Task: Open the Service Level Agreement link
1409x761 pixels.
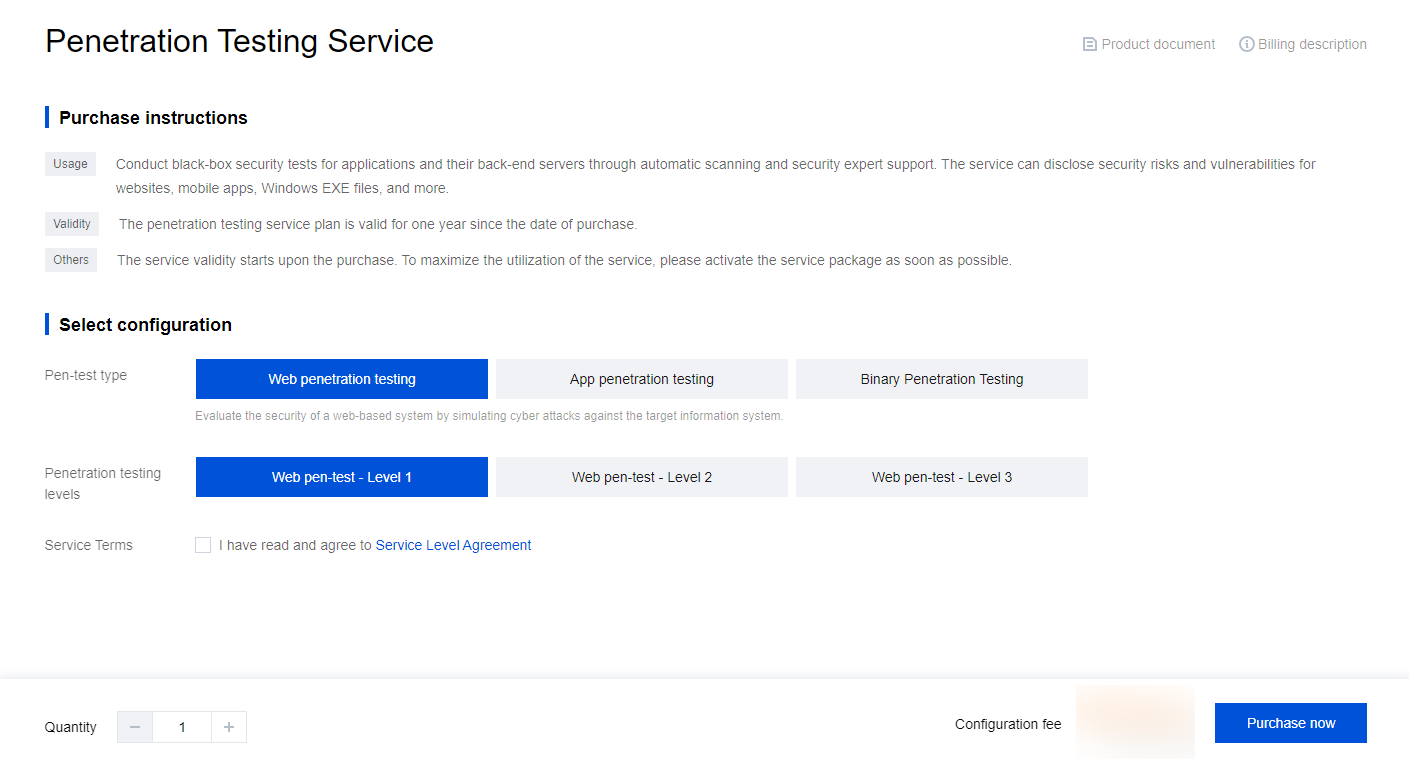Action: (x=453, y=545)
